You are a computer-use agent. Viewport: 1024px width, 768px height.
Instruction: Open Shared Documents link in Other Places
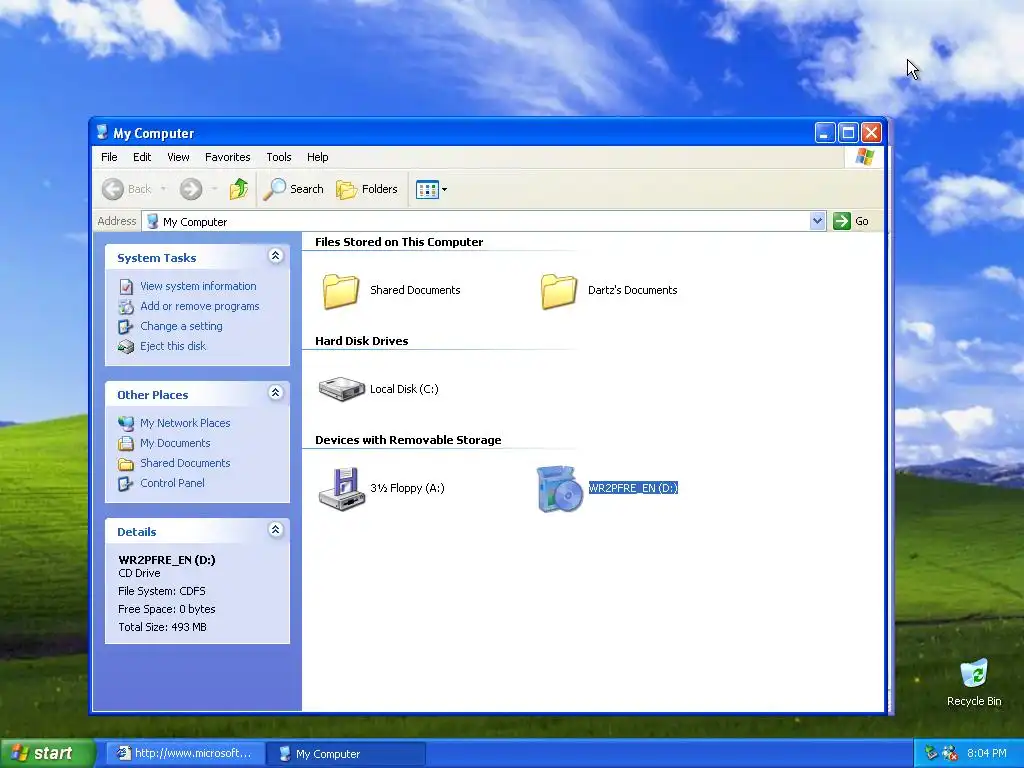[x=185, y=463]
